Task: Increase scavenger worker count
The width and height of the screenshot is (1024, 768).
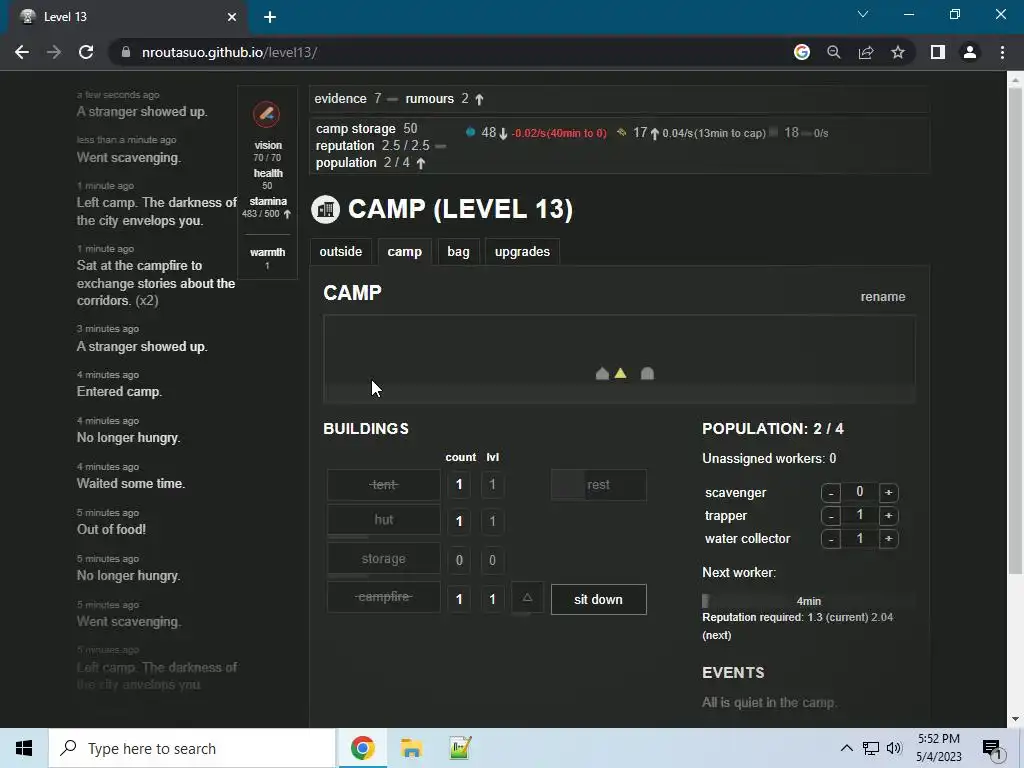Action: 888,492
